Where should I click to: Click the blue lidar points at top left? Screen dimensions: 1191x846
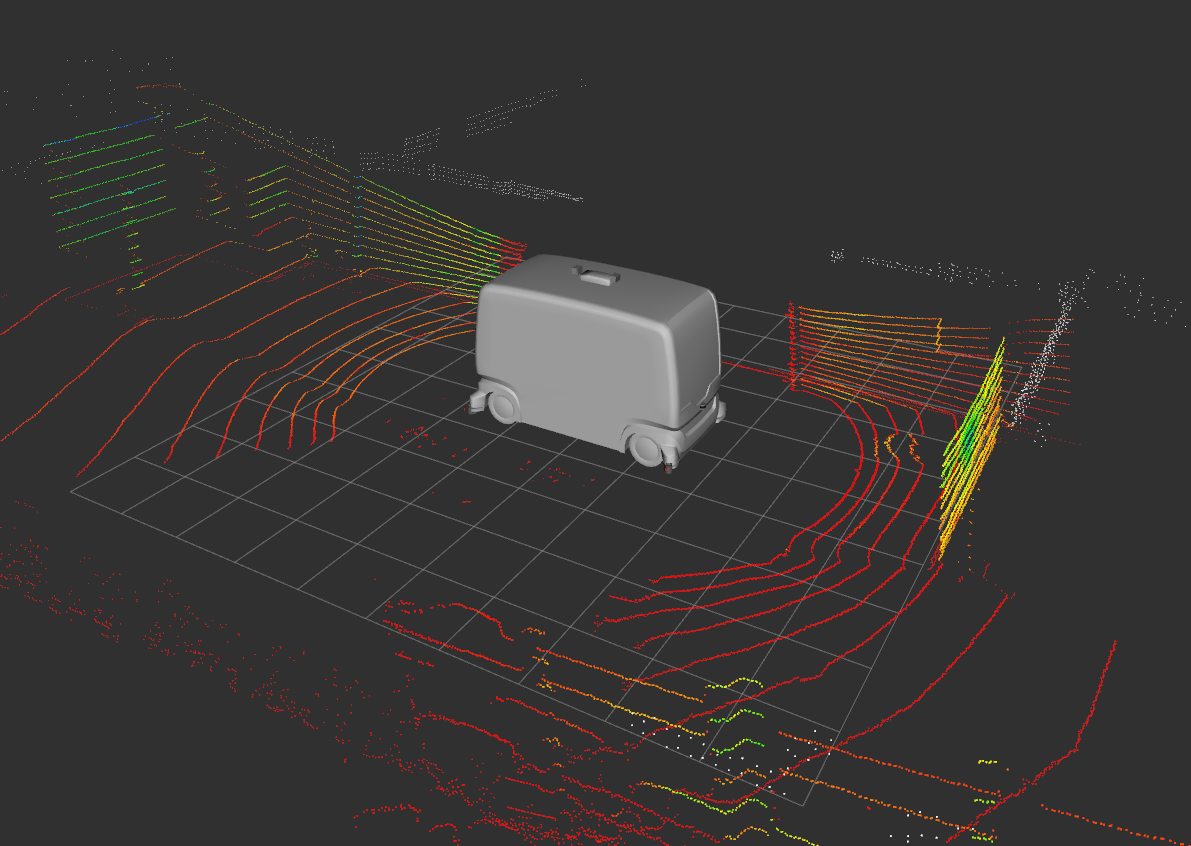tap(140, 123)
